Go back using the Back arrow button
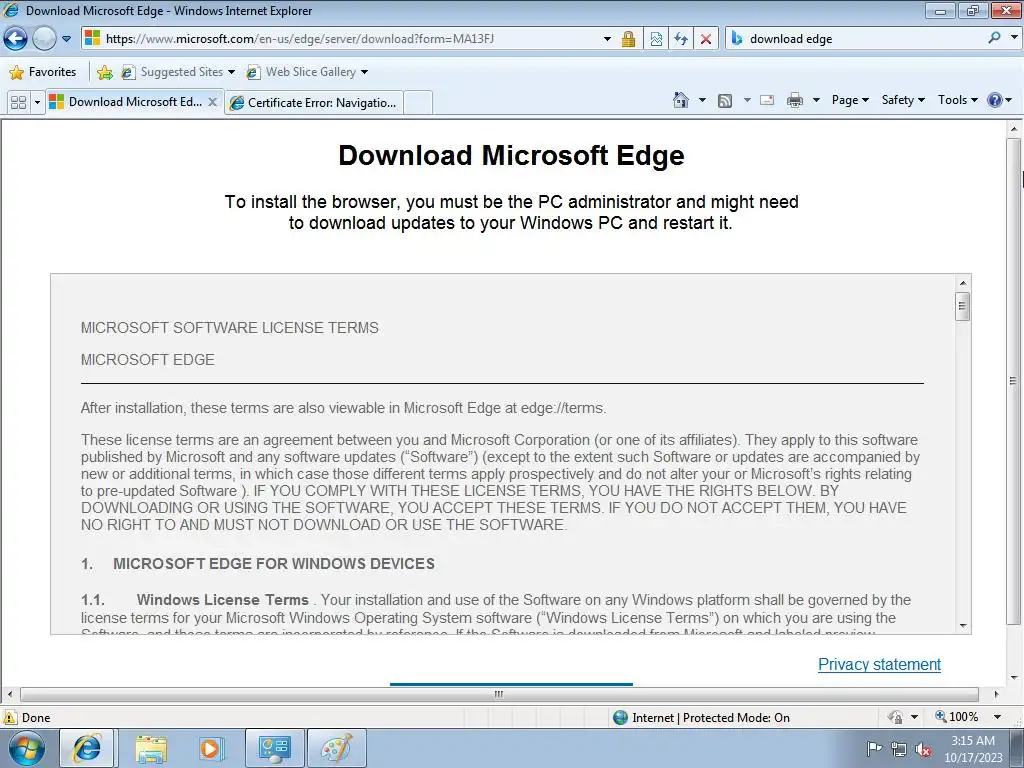The image size is (1024, 768). click(16, 39)
